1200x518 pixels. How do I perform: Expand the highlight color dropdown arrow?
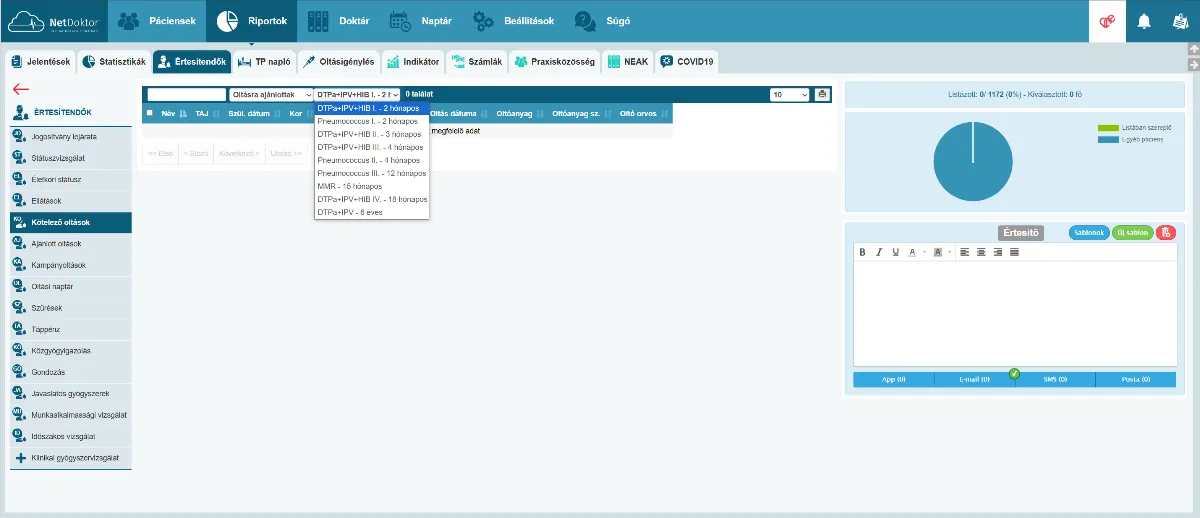(949, 252)
